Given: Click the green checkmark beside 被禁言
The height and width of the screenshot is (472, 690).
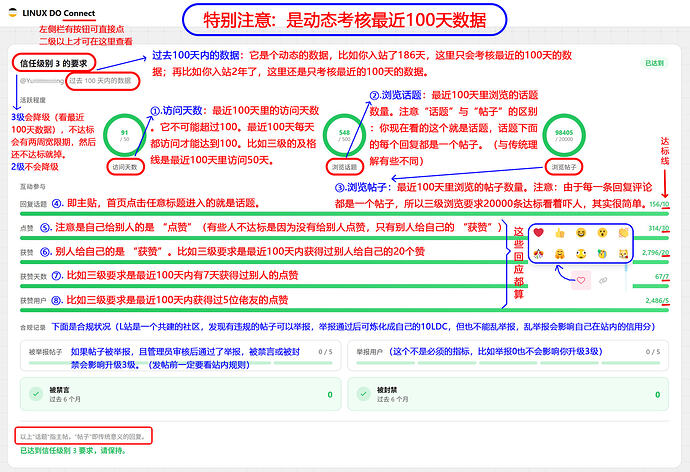Looking at the screenshot, I should pos(36,394).
